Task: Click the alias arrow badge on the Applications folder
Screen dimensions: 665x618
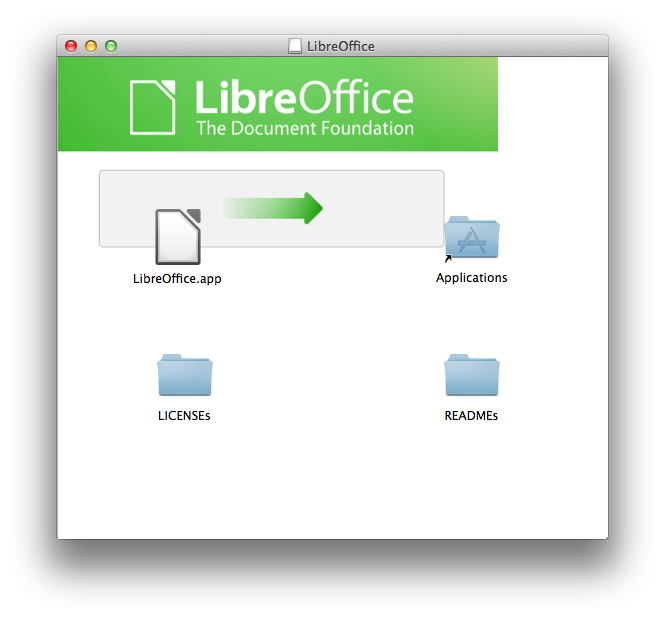Action: (x=448, y=258)
